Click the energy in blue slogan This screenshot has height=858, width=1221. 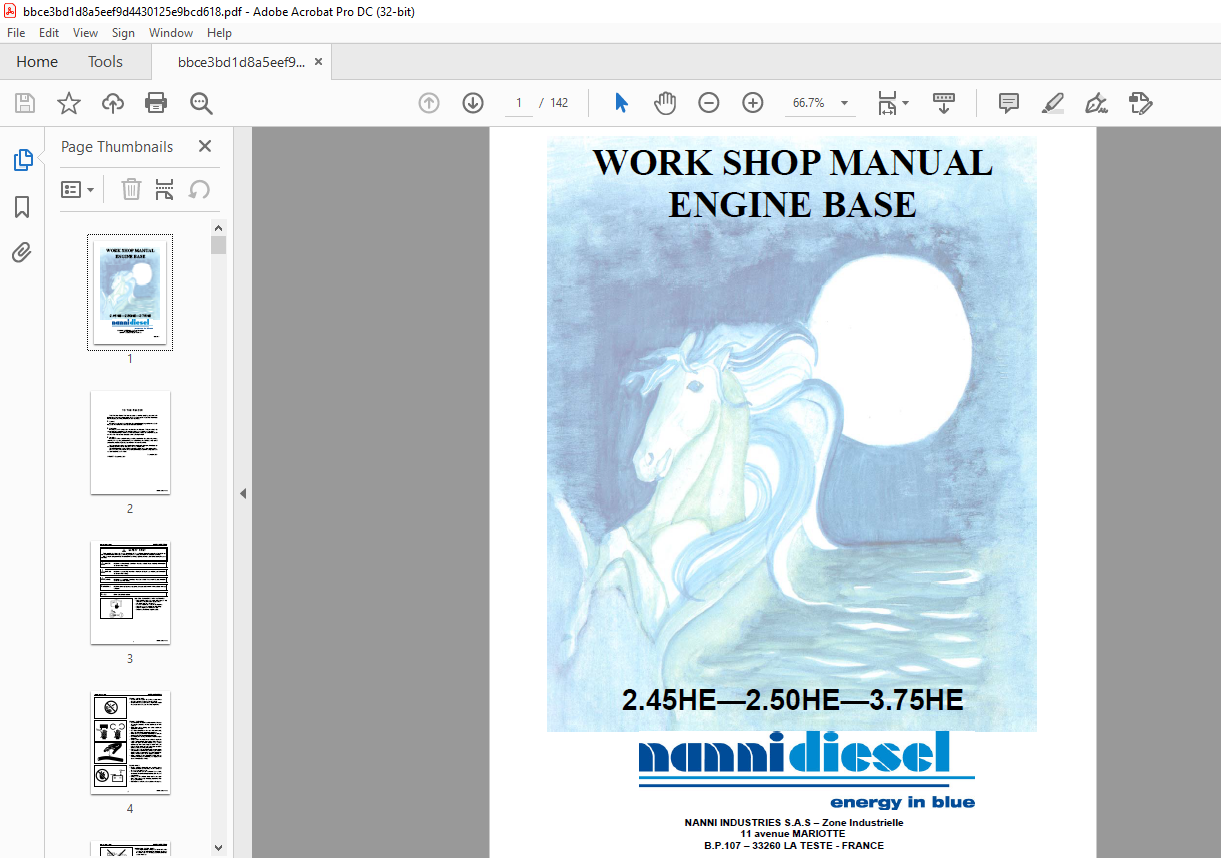coord(902,802)
